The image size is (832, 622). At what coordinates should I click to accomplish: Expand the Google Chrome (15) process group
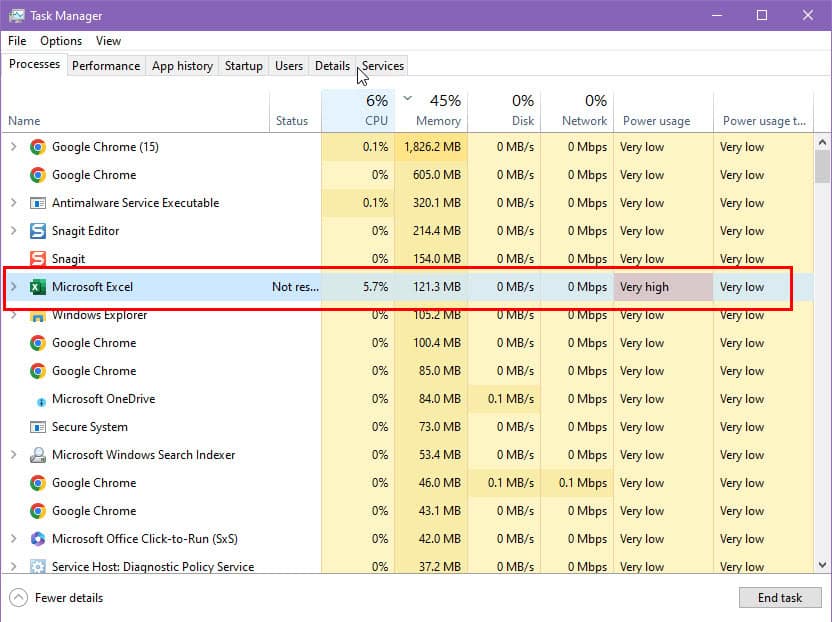(x=14, y=146)
